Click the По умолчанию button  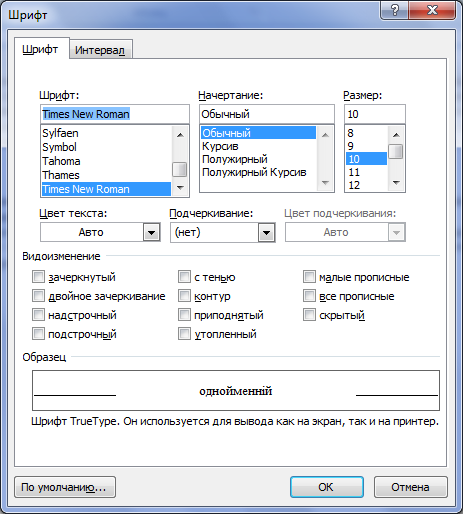click(65, 487)
